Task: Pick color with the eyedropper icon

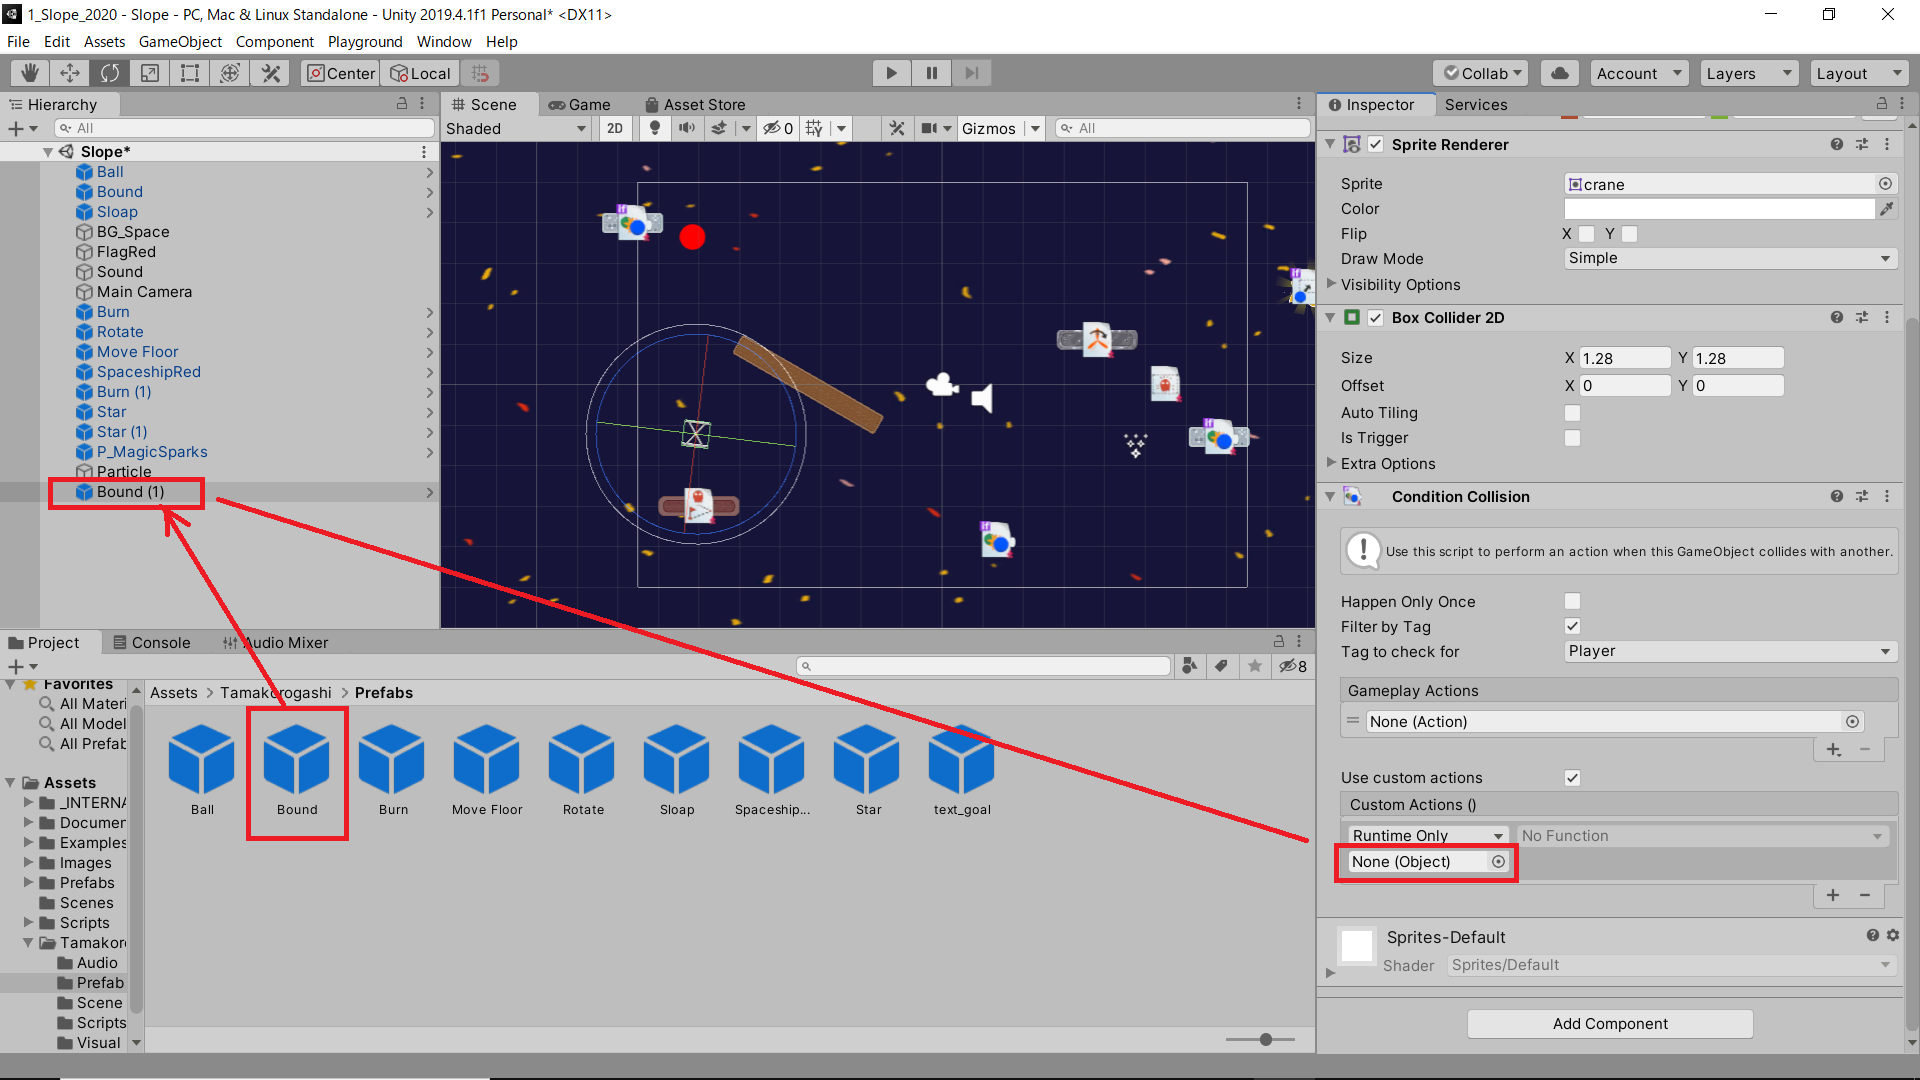Action: click(1886, 209)
